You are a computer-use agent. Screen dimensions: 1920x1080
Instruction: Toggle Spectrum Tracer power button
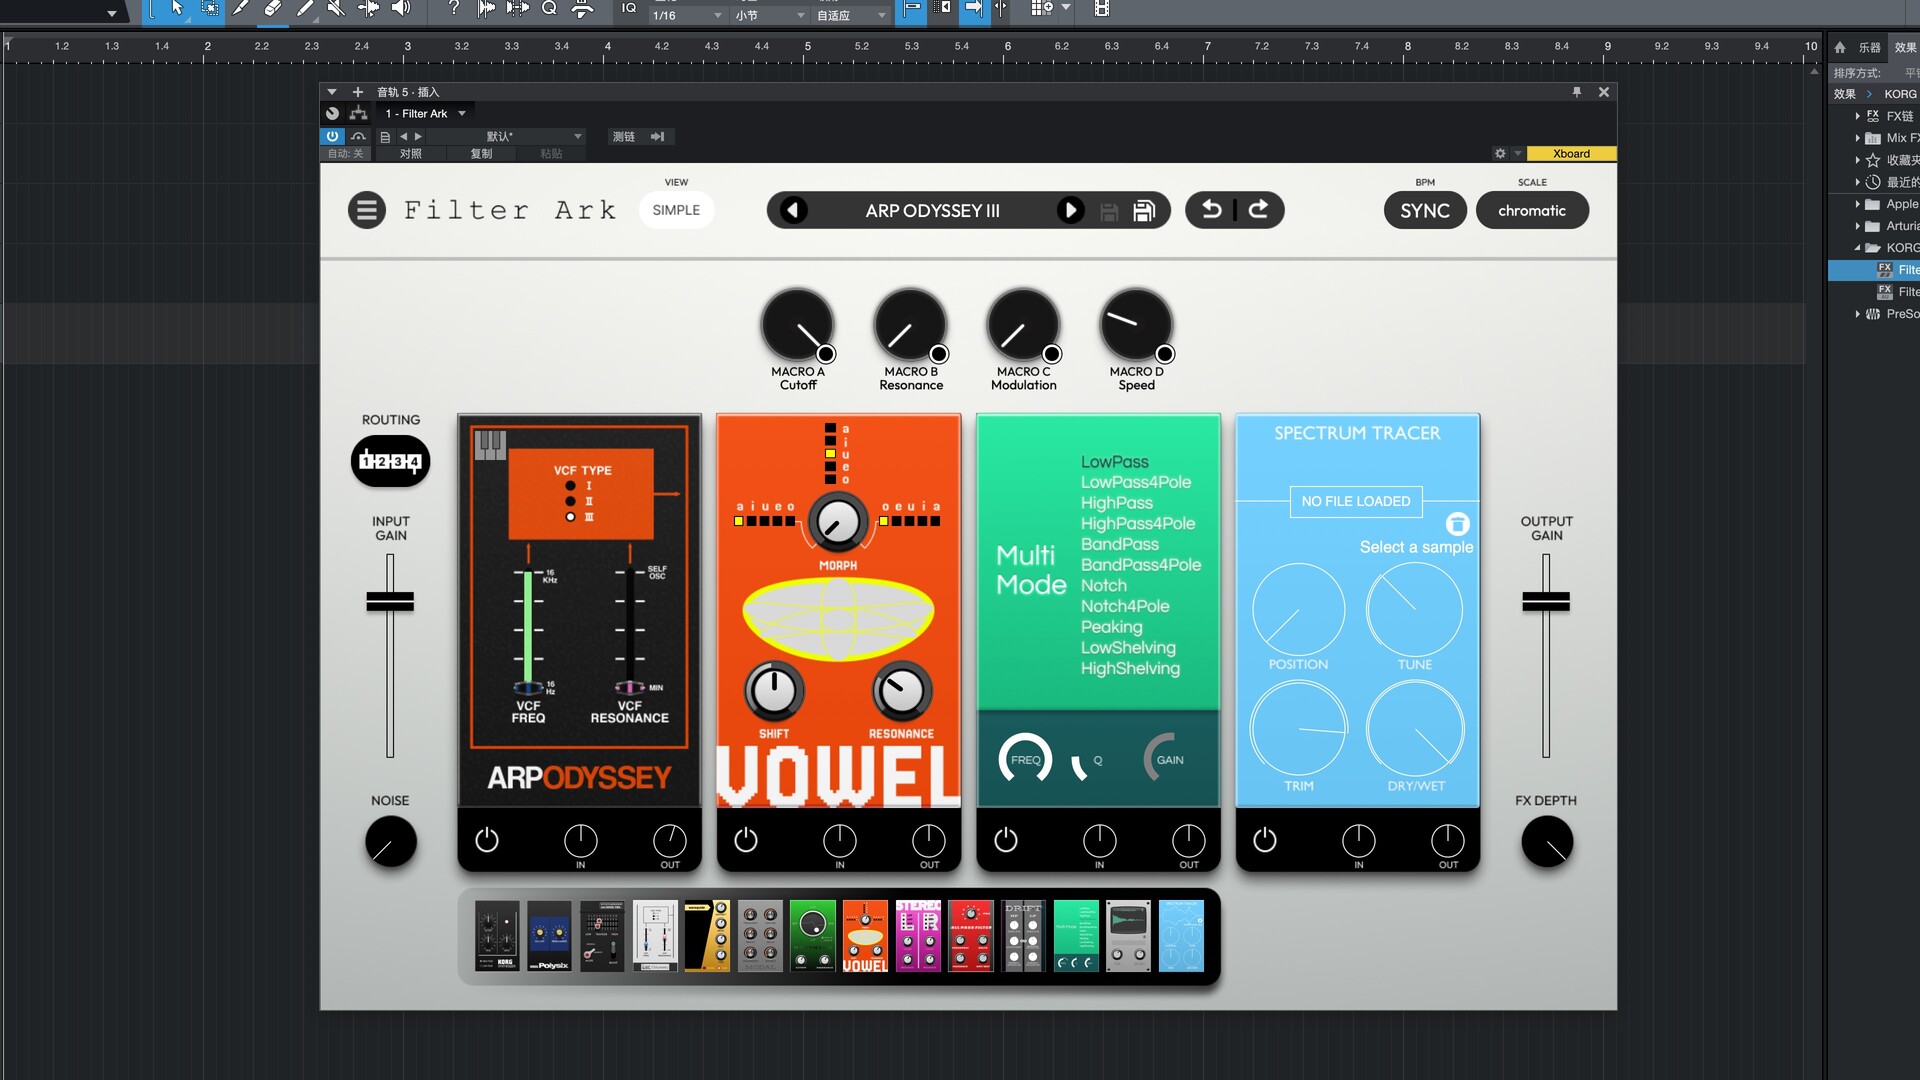click(x=1265, y=840)
